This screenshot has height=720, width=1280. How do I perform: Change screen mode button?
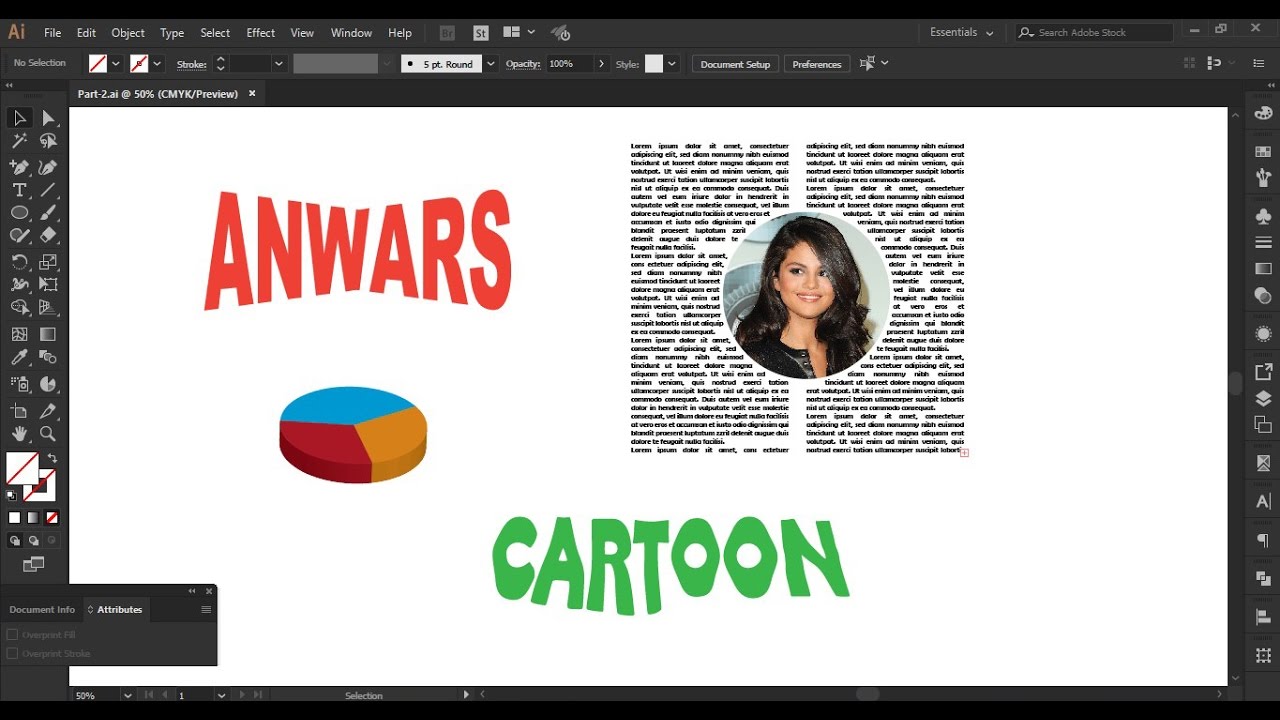(34, 565)
